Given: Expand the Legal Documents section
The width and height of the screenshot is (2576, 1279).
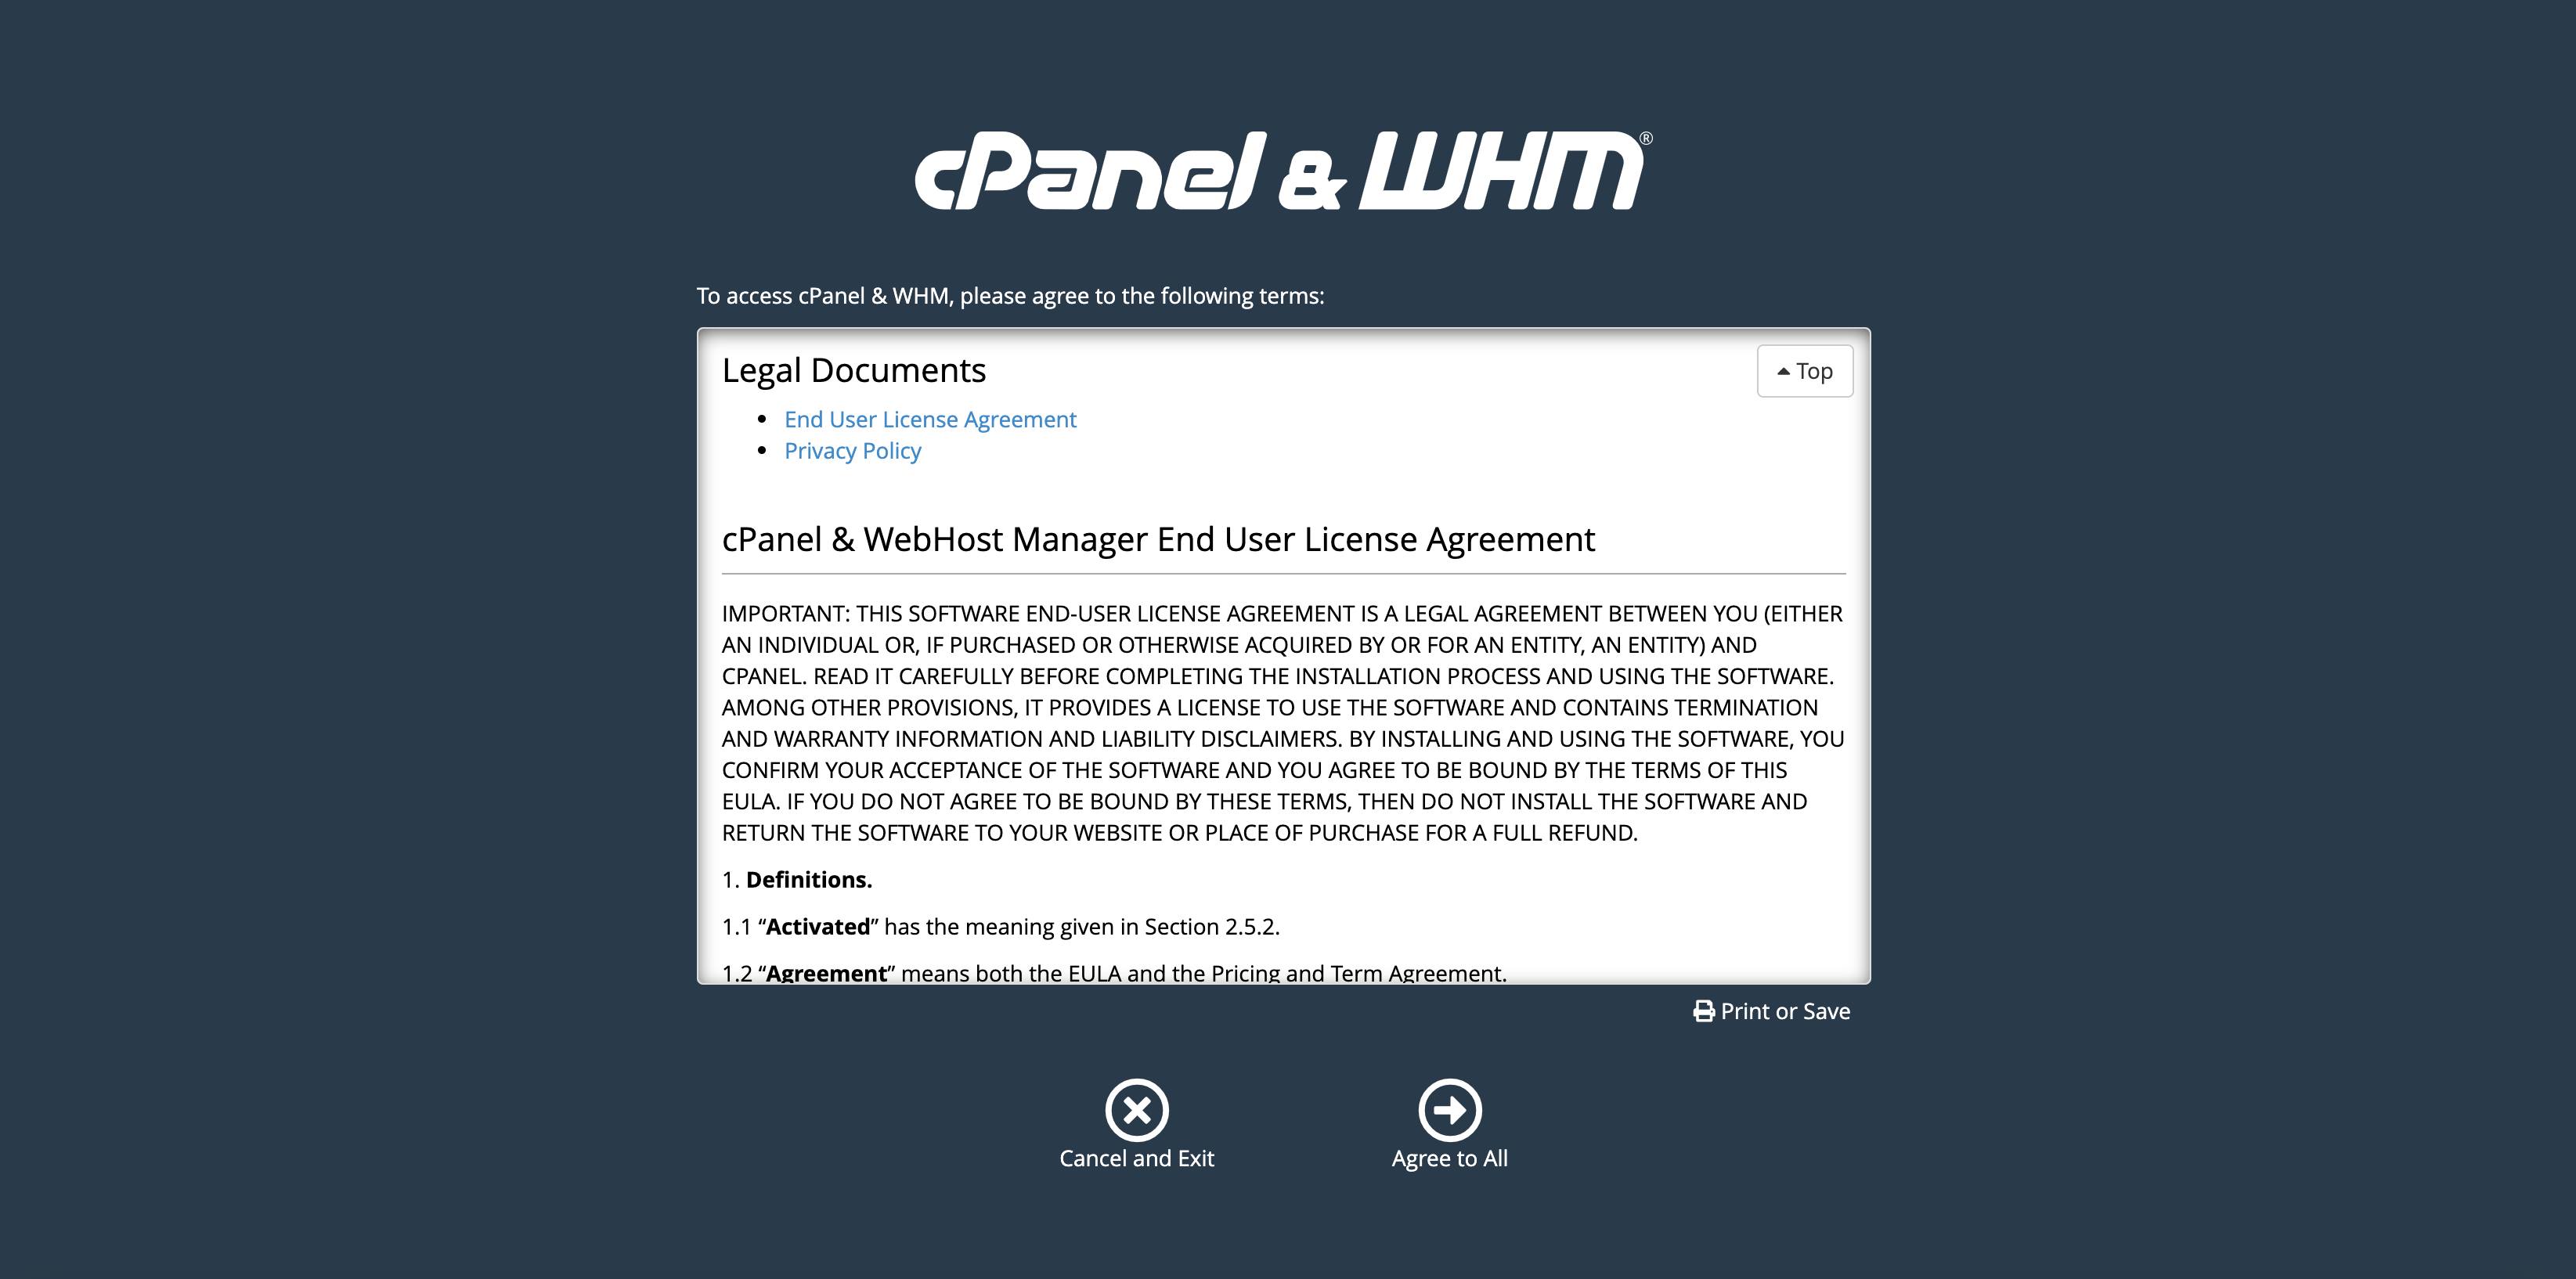Looking at the screenshot, I should pyautogui.click(x=853, y=369).
